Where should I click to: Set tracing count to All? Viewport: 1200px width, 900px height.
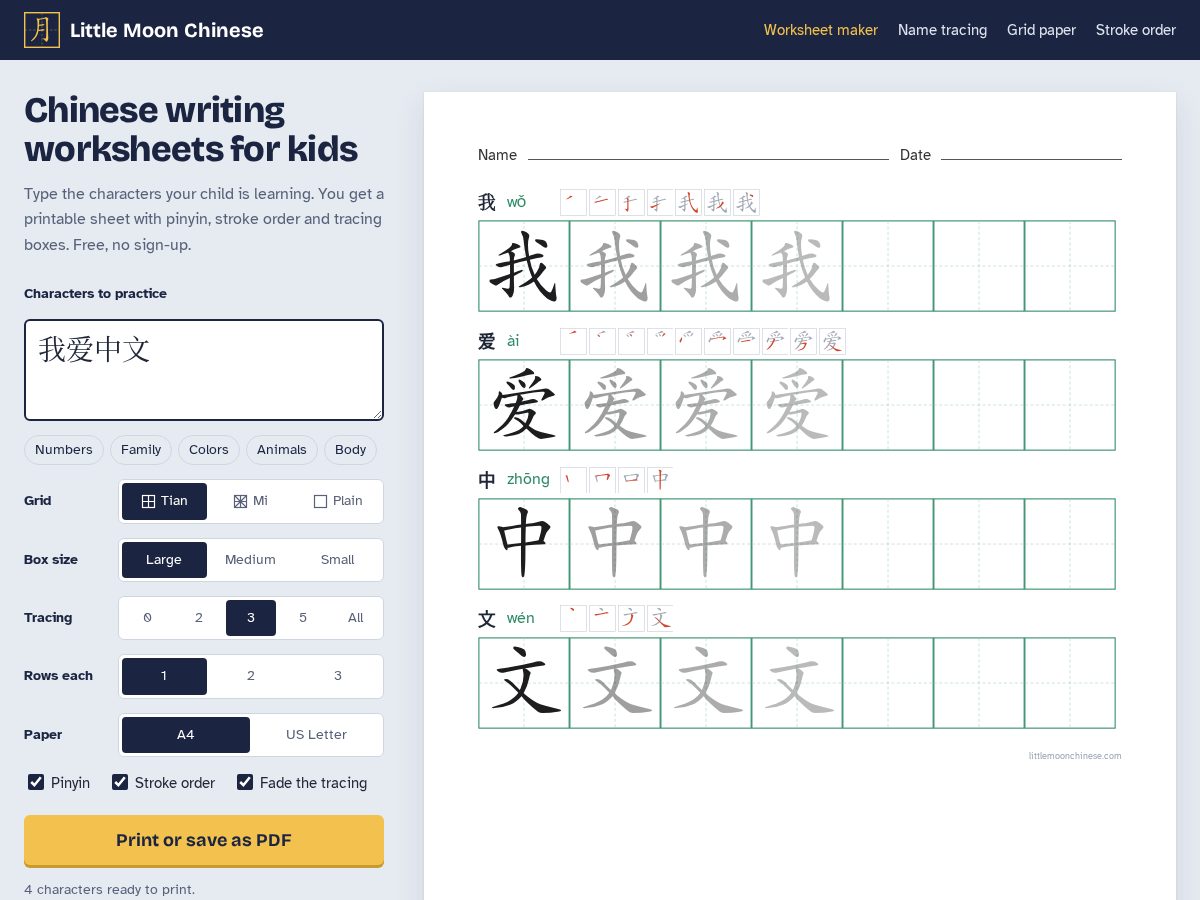(x=355, y=618)
